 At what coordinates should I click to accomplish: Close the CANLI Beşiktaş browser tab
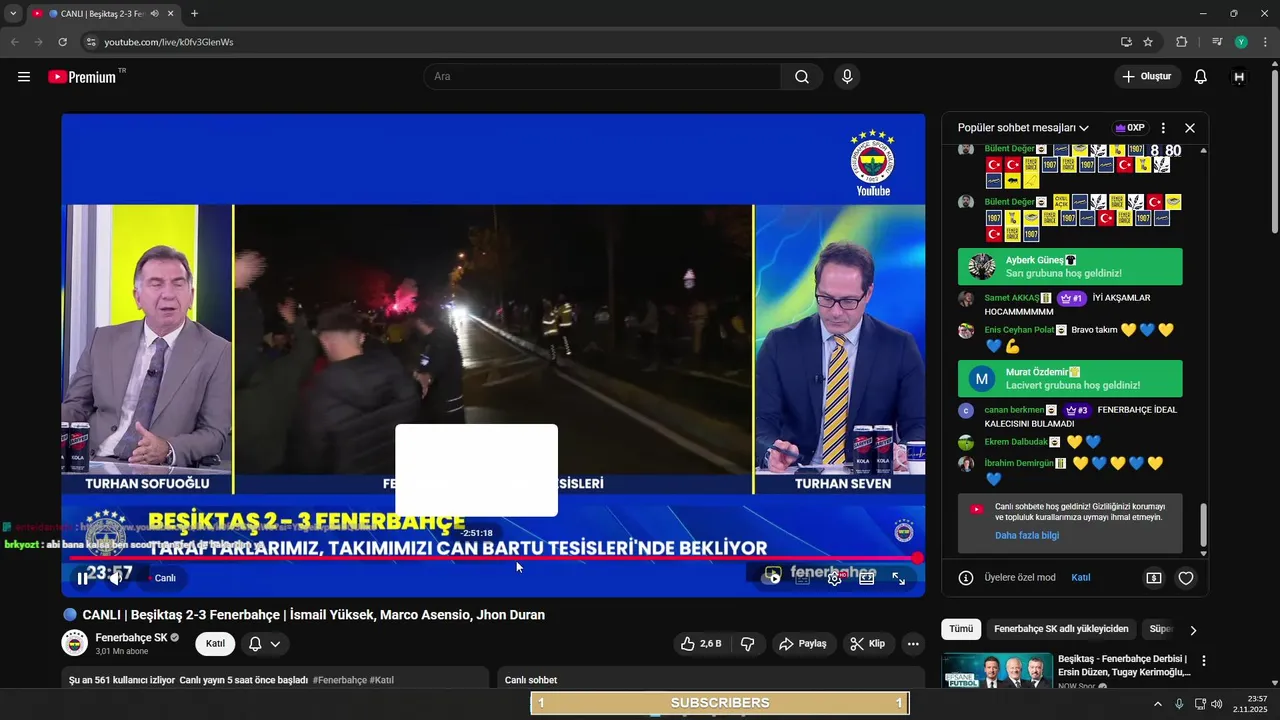[x=172, y=13]
